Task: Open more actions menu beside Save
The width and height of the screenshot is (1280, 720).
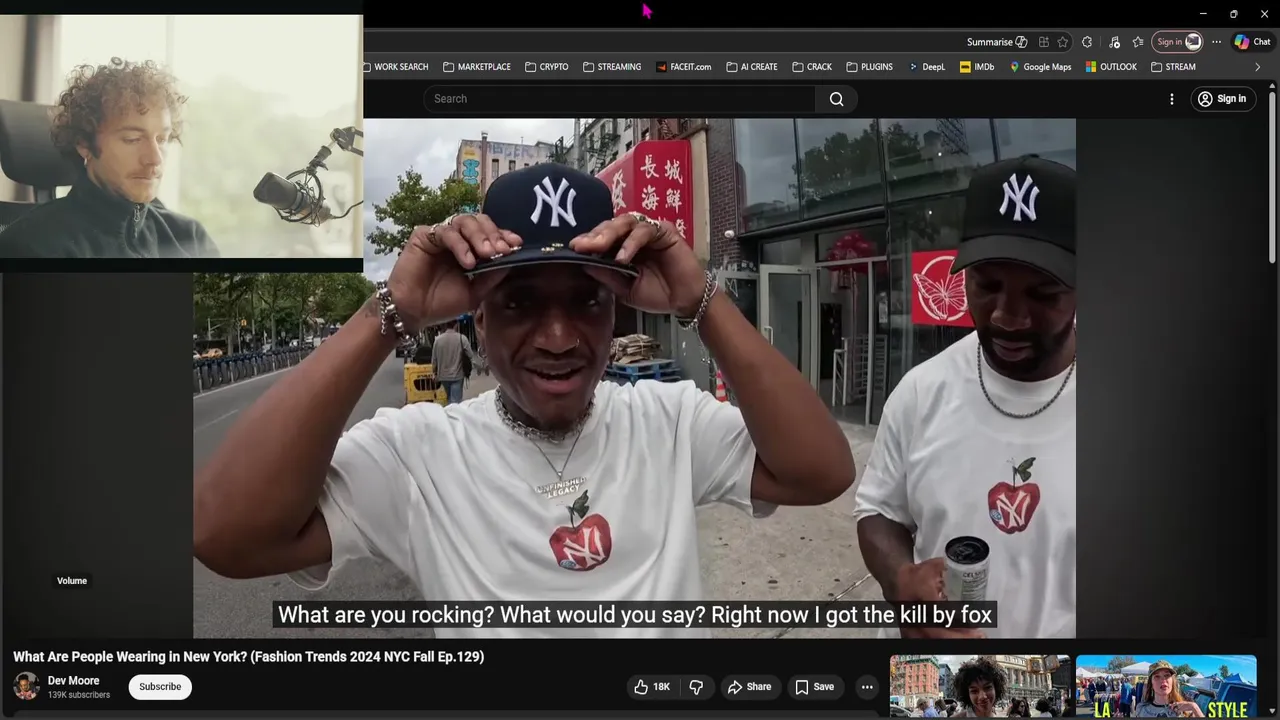Action: point(867,687)
